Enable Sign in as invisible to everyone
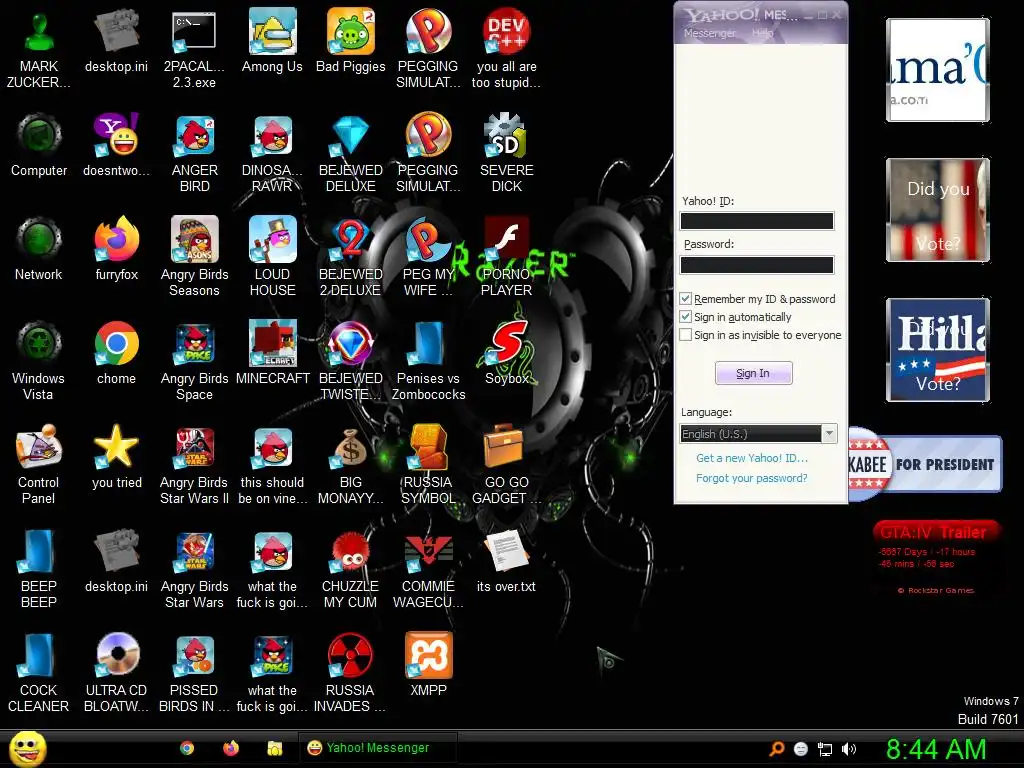The image size is (1024, 768). (x=685, y=335)
